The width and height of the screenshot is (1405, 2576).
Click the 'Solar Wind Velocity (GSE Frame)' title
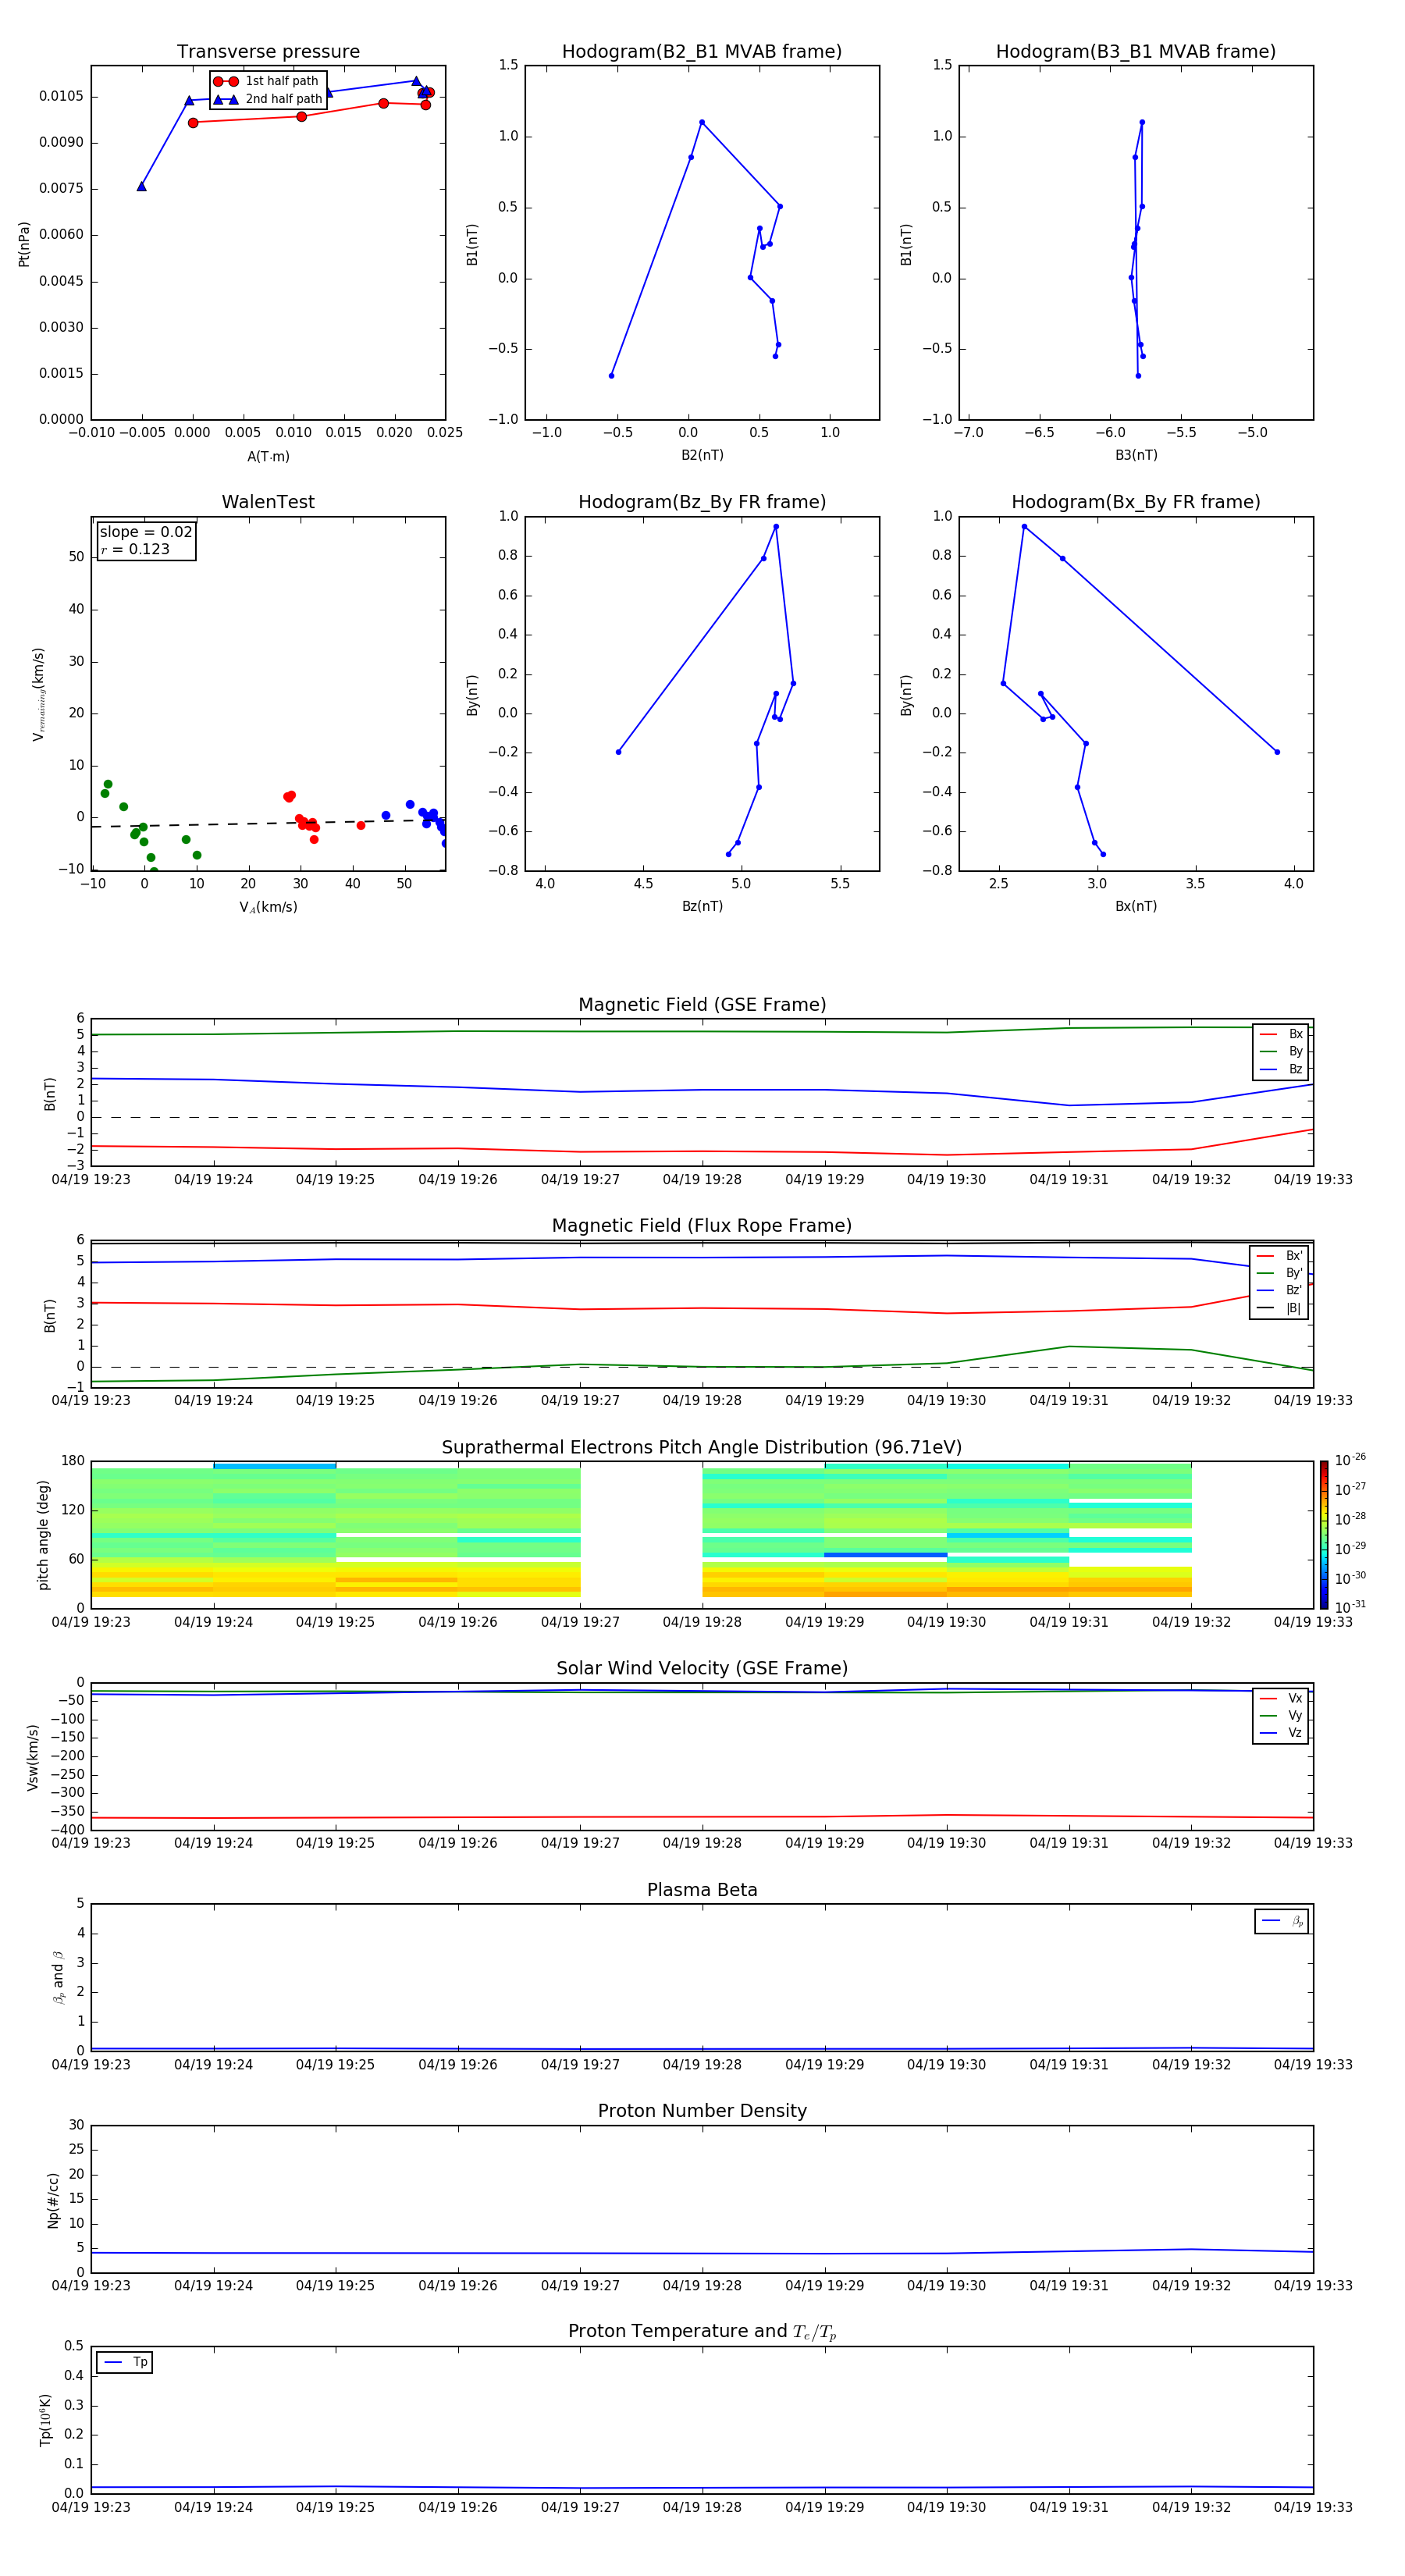tap(702, 1669)
